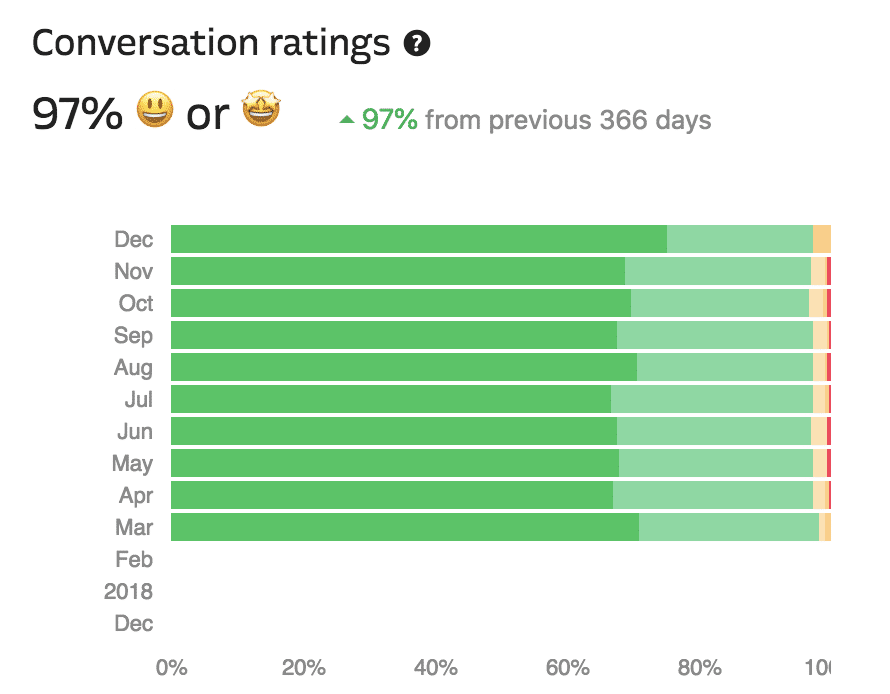Select the dark green segment of Jul bar
Viewport: 890px width, 694px height.
pyautogui.click(x=391, y=399)
